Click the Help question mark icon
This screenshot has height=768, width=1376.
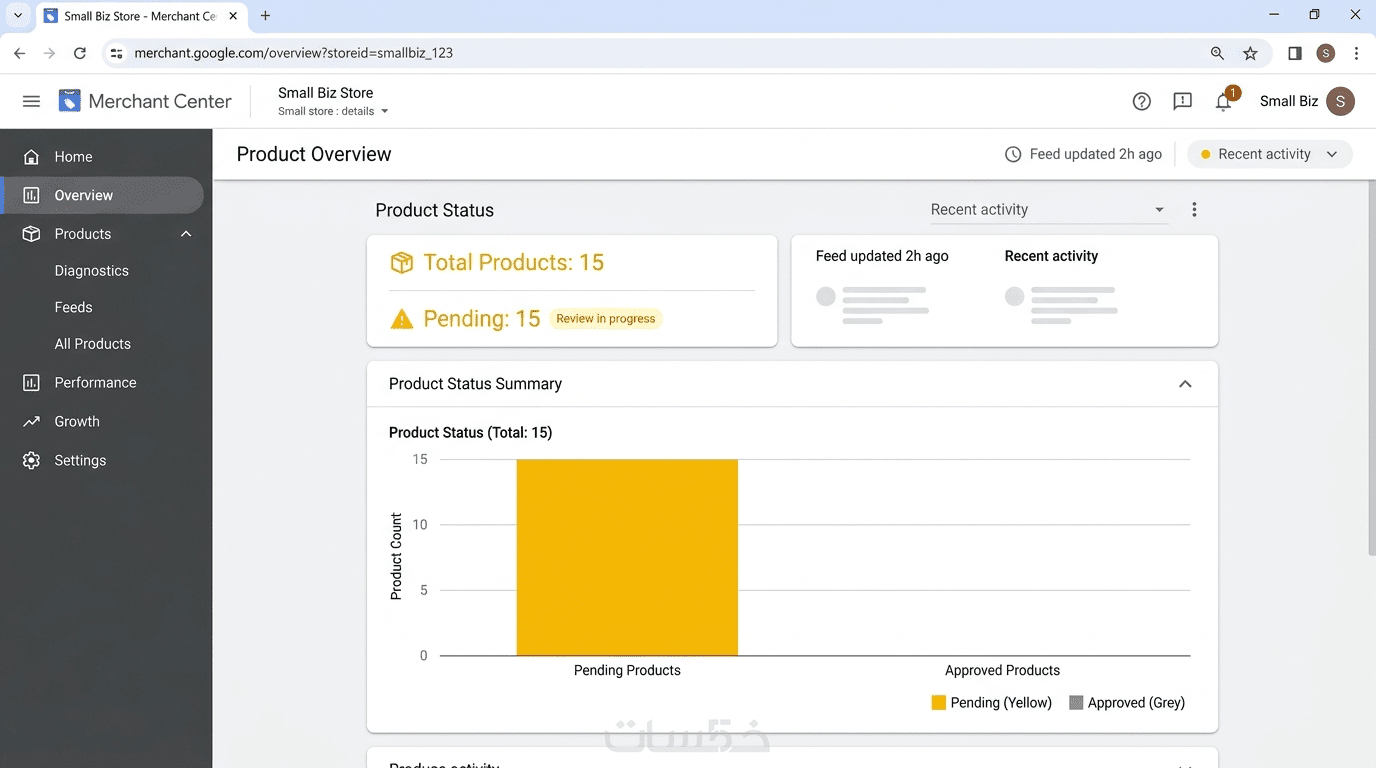(x=1141, y=101)
